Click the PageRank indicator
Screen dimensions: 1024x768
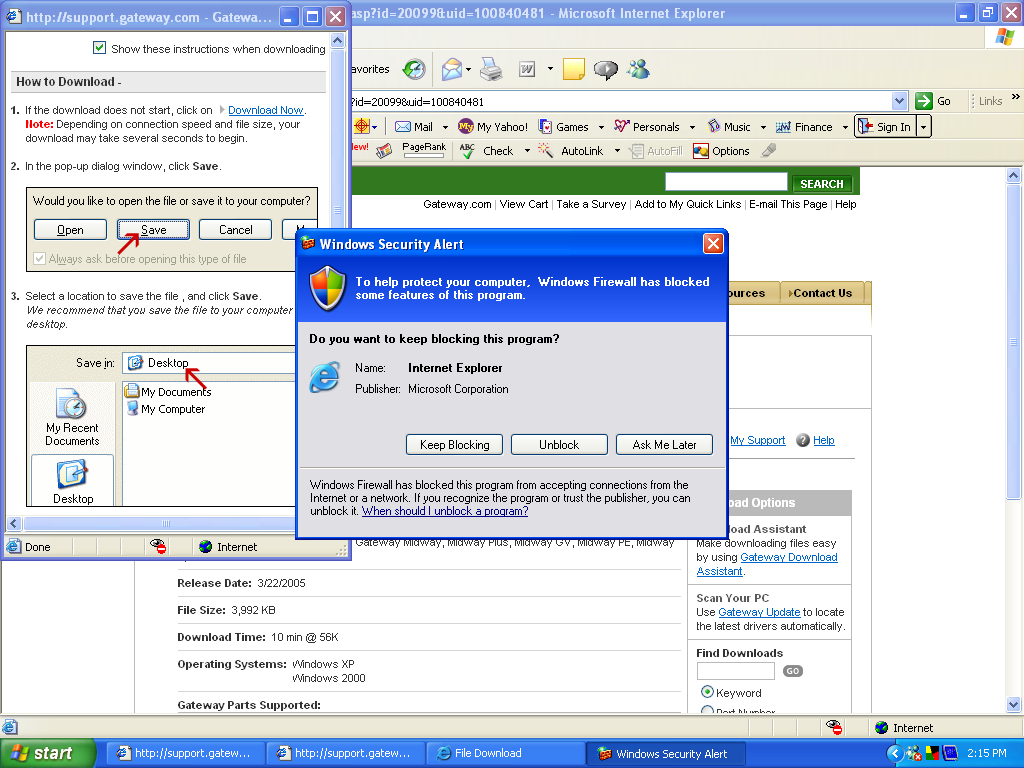(424, 150)
